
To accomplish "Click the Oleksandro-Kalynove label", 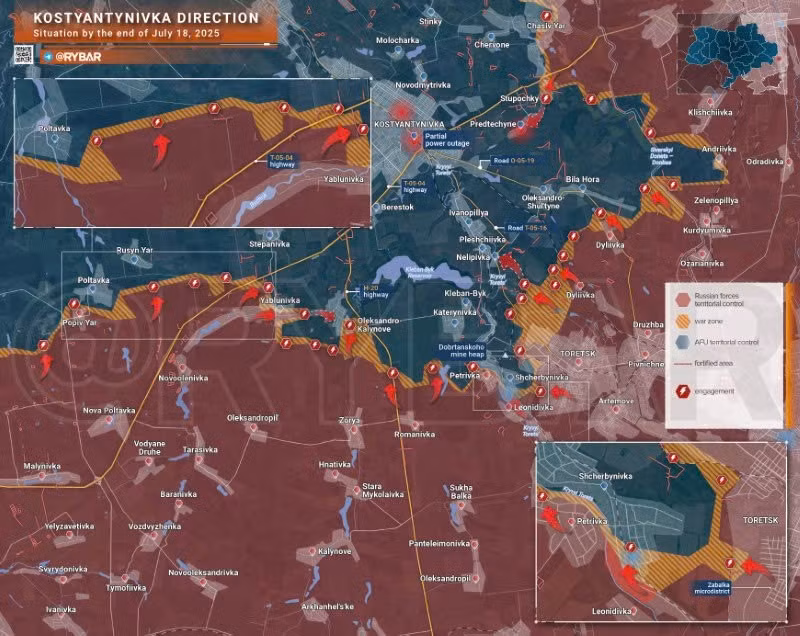I will [x=378, y=325].
